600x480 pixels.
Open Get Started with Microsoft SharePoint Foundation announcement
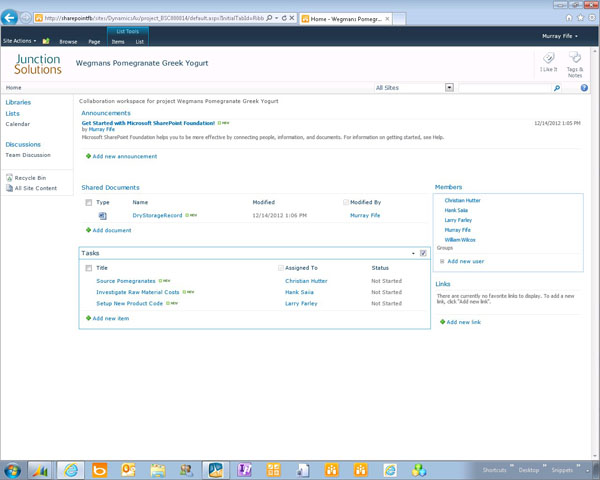[x=148, y=123]
